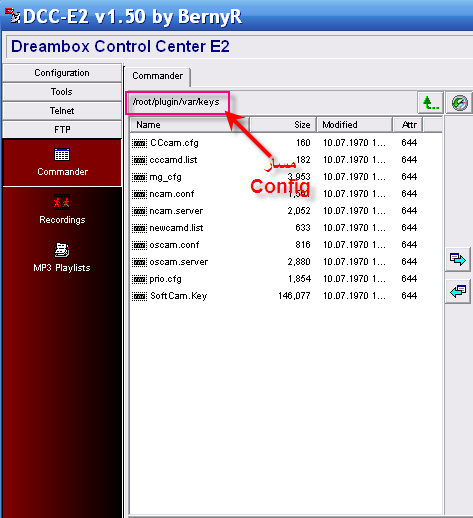
Task: Click the modified date of oscam.conf
Action: [354, 245]
